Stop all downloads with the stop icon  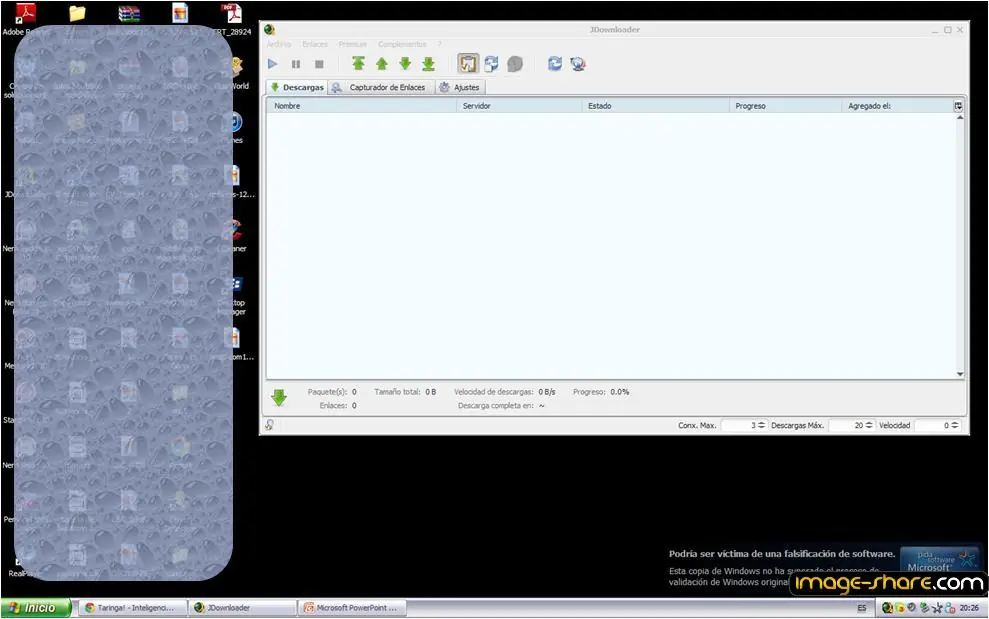[319, 64]
